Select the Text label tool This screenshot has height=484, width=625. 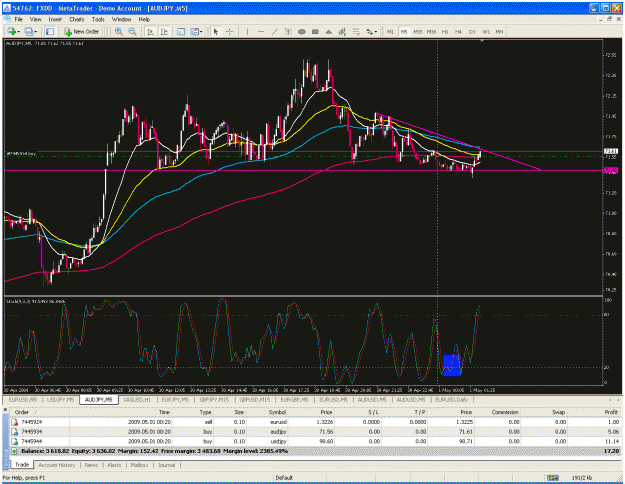coord(288,31)
